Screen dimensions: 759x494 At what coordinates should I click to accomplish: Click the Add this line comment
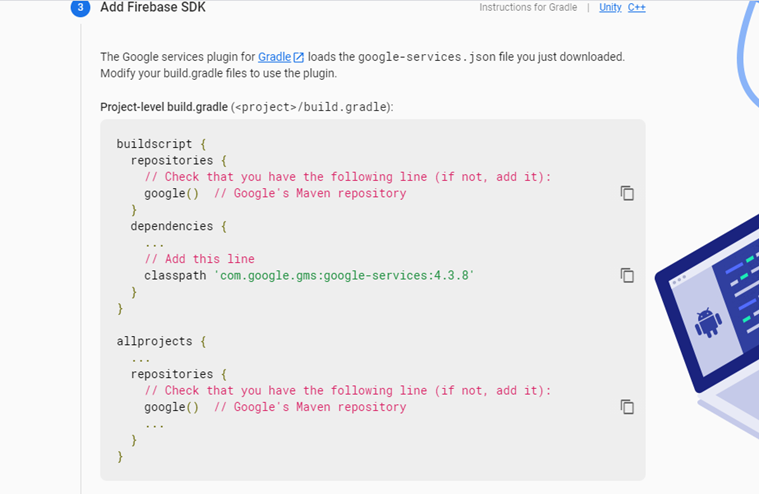199,259
